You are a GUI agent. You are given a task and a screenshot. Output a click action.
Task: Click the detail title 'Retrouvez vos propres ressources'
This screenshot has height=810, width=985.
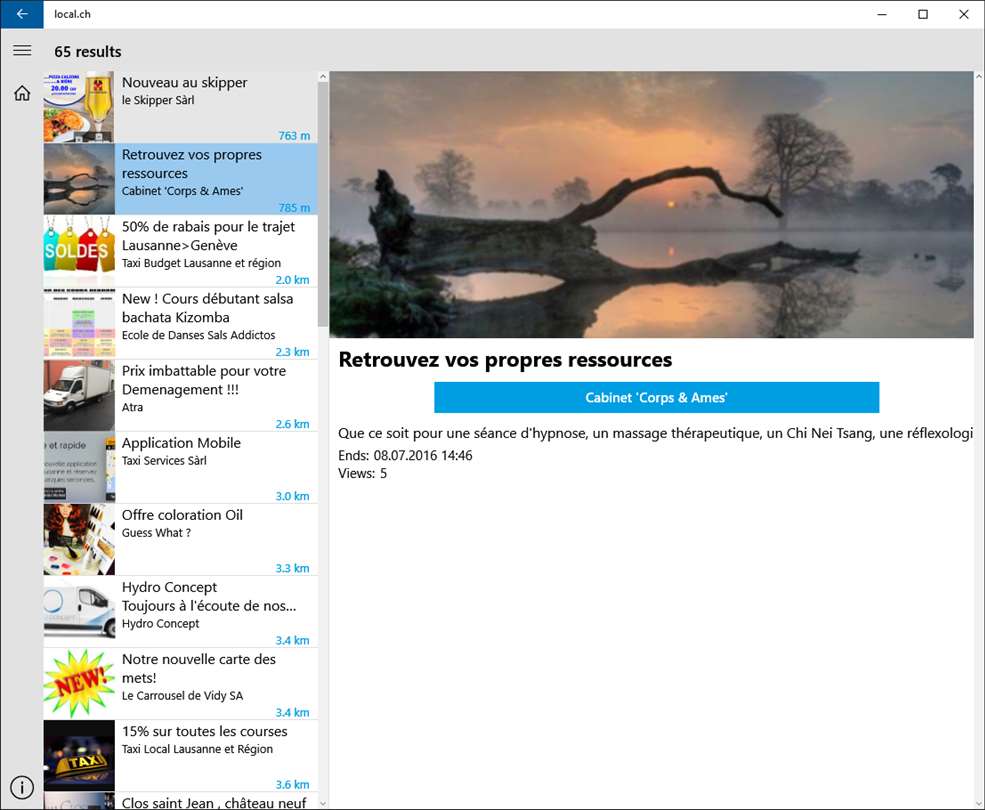(x=505, y=359)
